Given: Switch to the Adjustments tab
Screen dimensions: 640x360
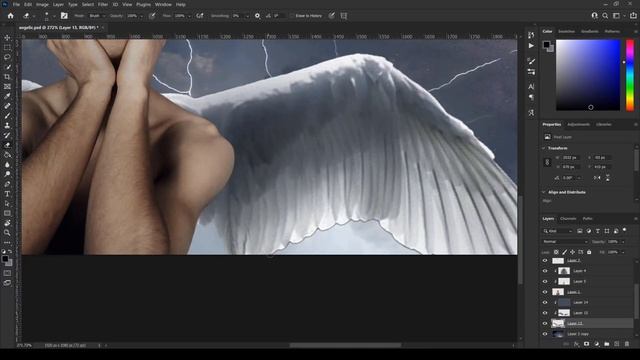Looking at the screenshot, I should click(578, 124).
